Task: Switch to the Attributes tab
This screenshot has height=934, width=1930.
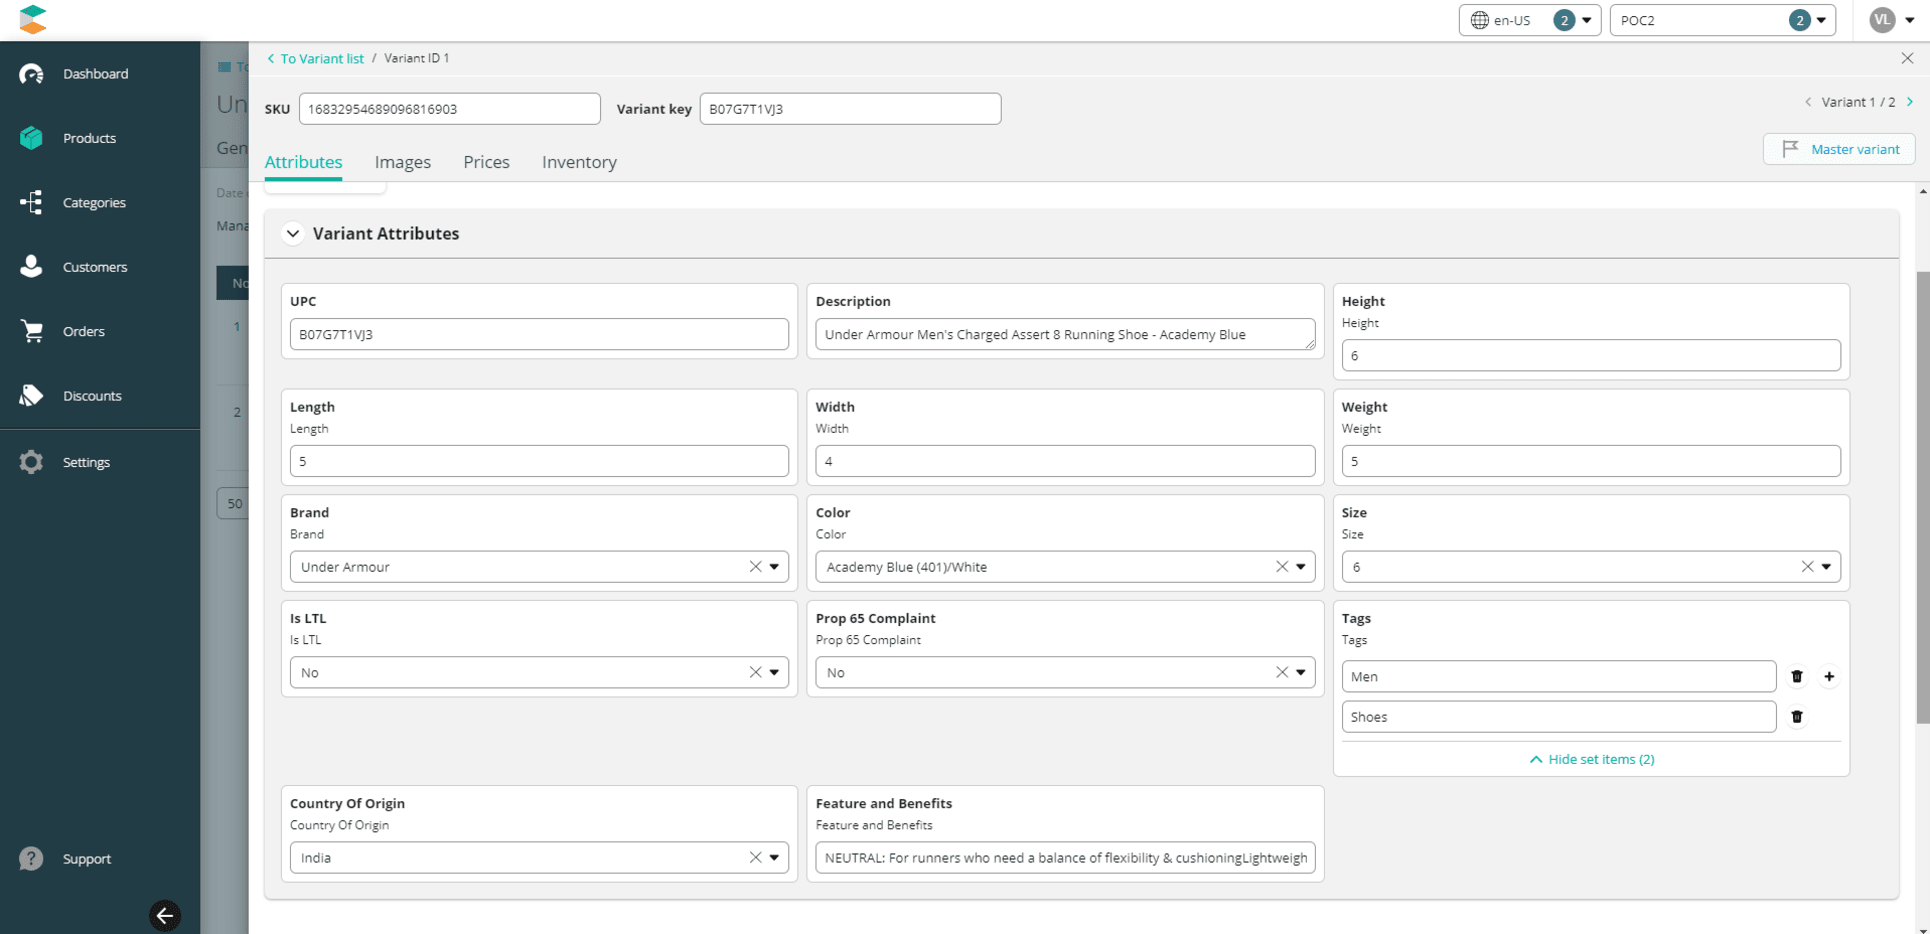Action: click(303, 162)
